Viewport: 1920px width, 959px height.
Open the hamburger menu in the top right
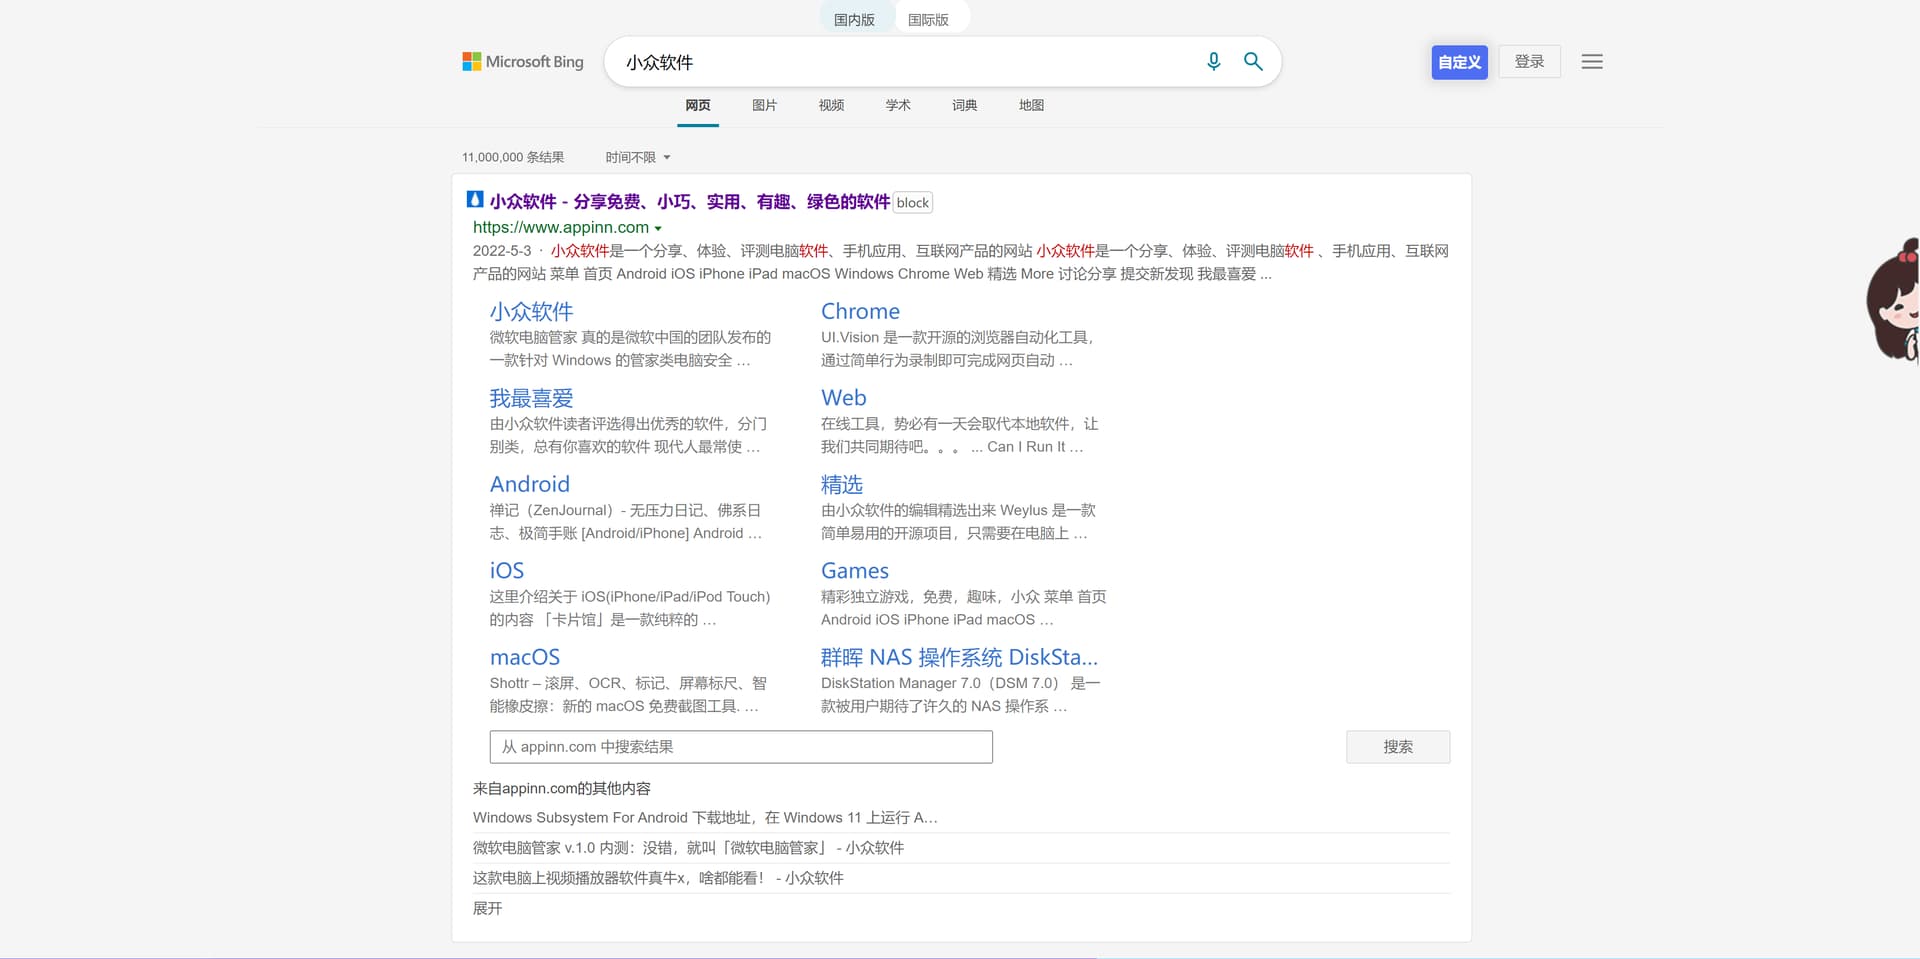click(x=1591, y=61)
